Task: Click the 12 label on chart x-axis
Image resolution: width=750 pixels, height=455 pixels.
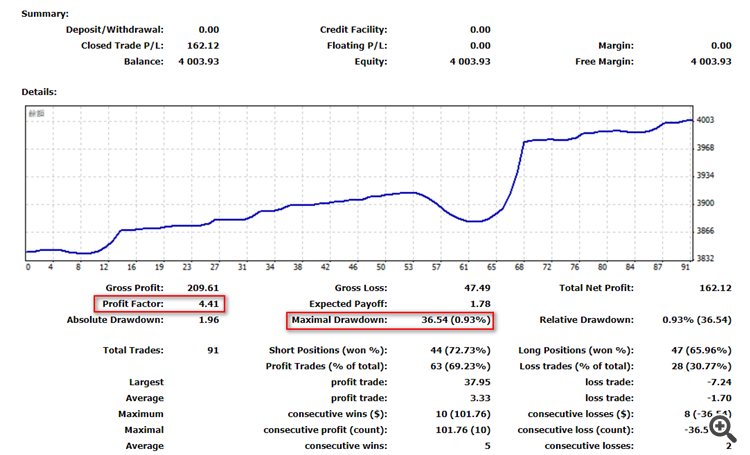Action: [x=104, y=267]
